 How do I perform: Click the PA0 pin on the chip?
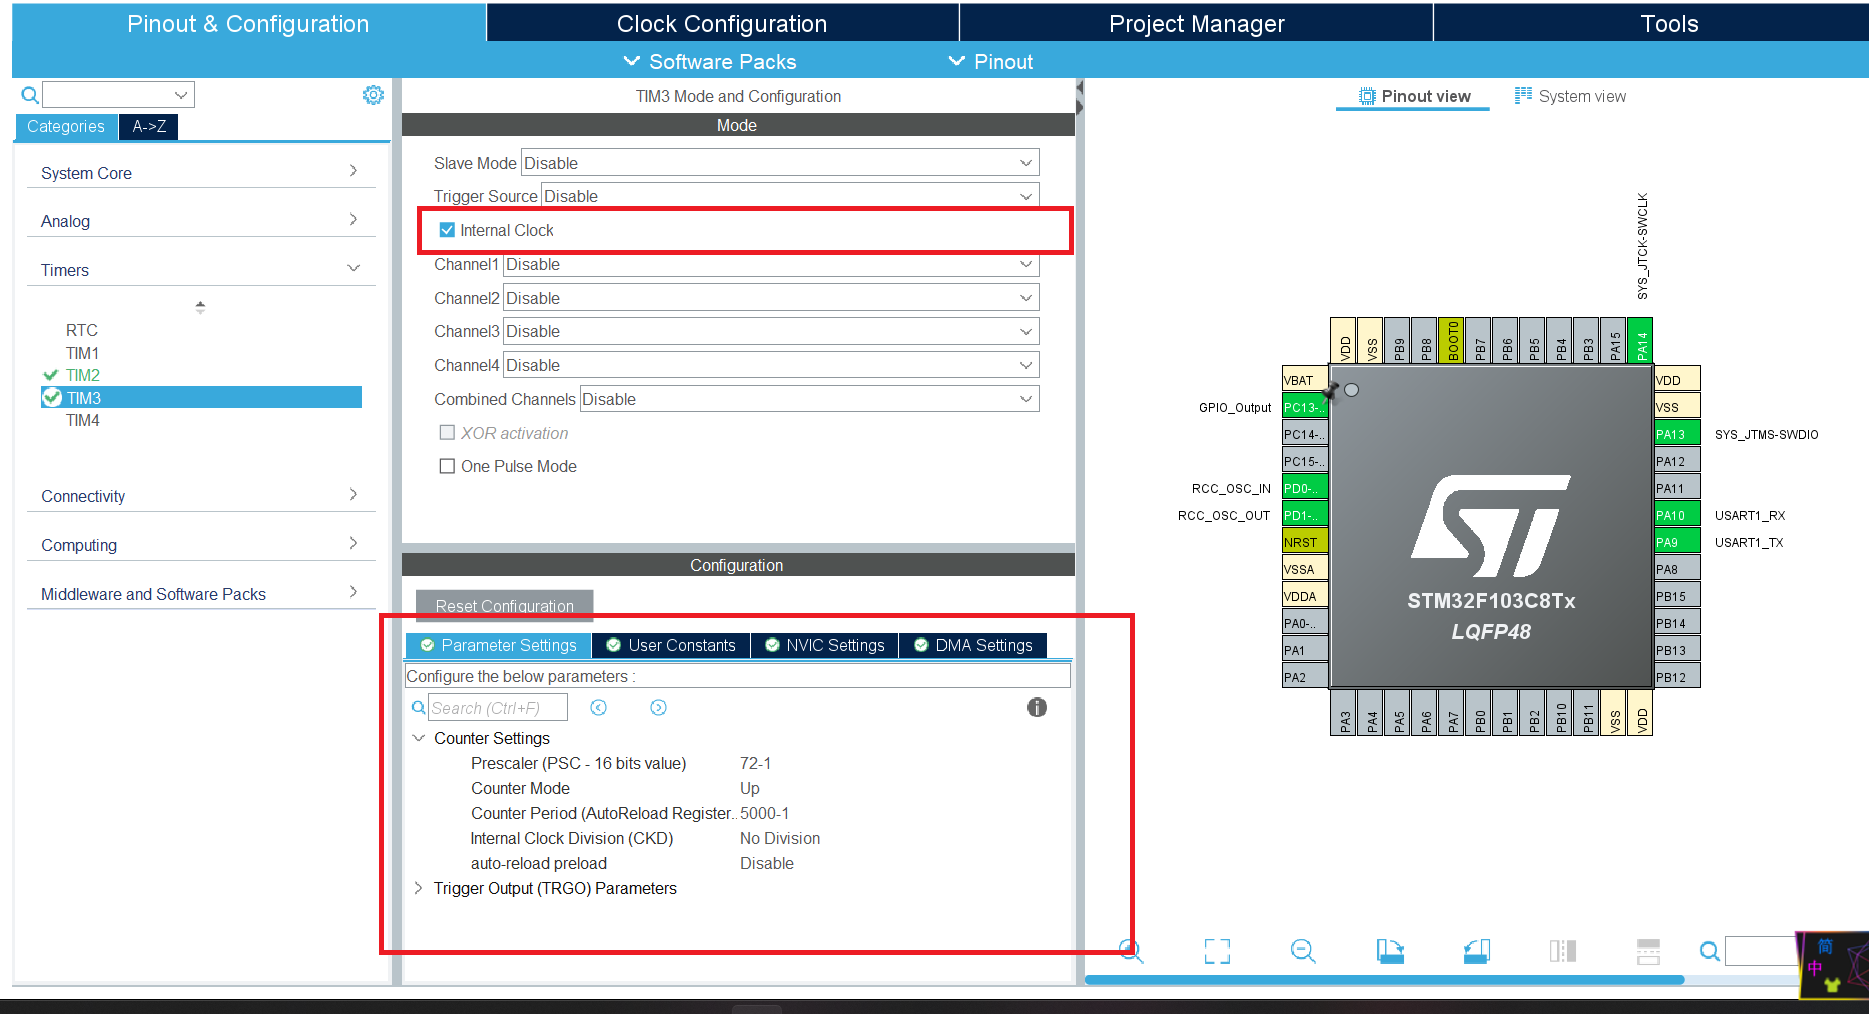[x=1305, y=623]
